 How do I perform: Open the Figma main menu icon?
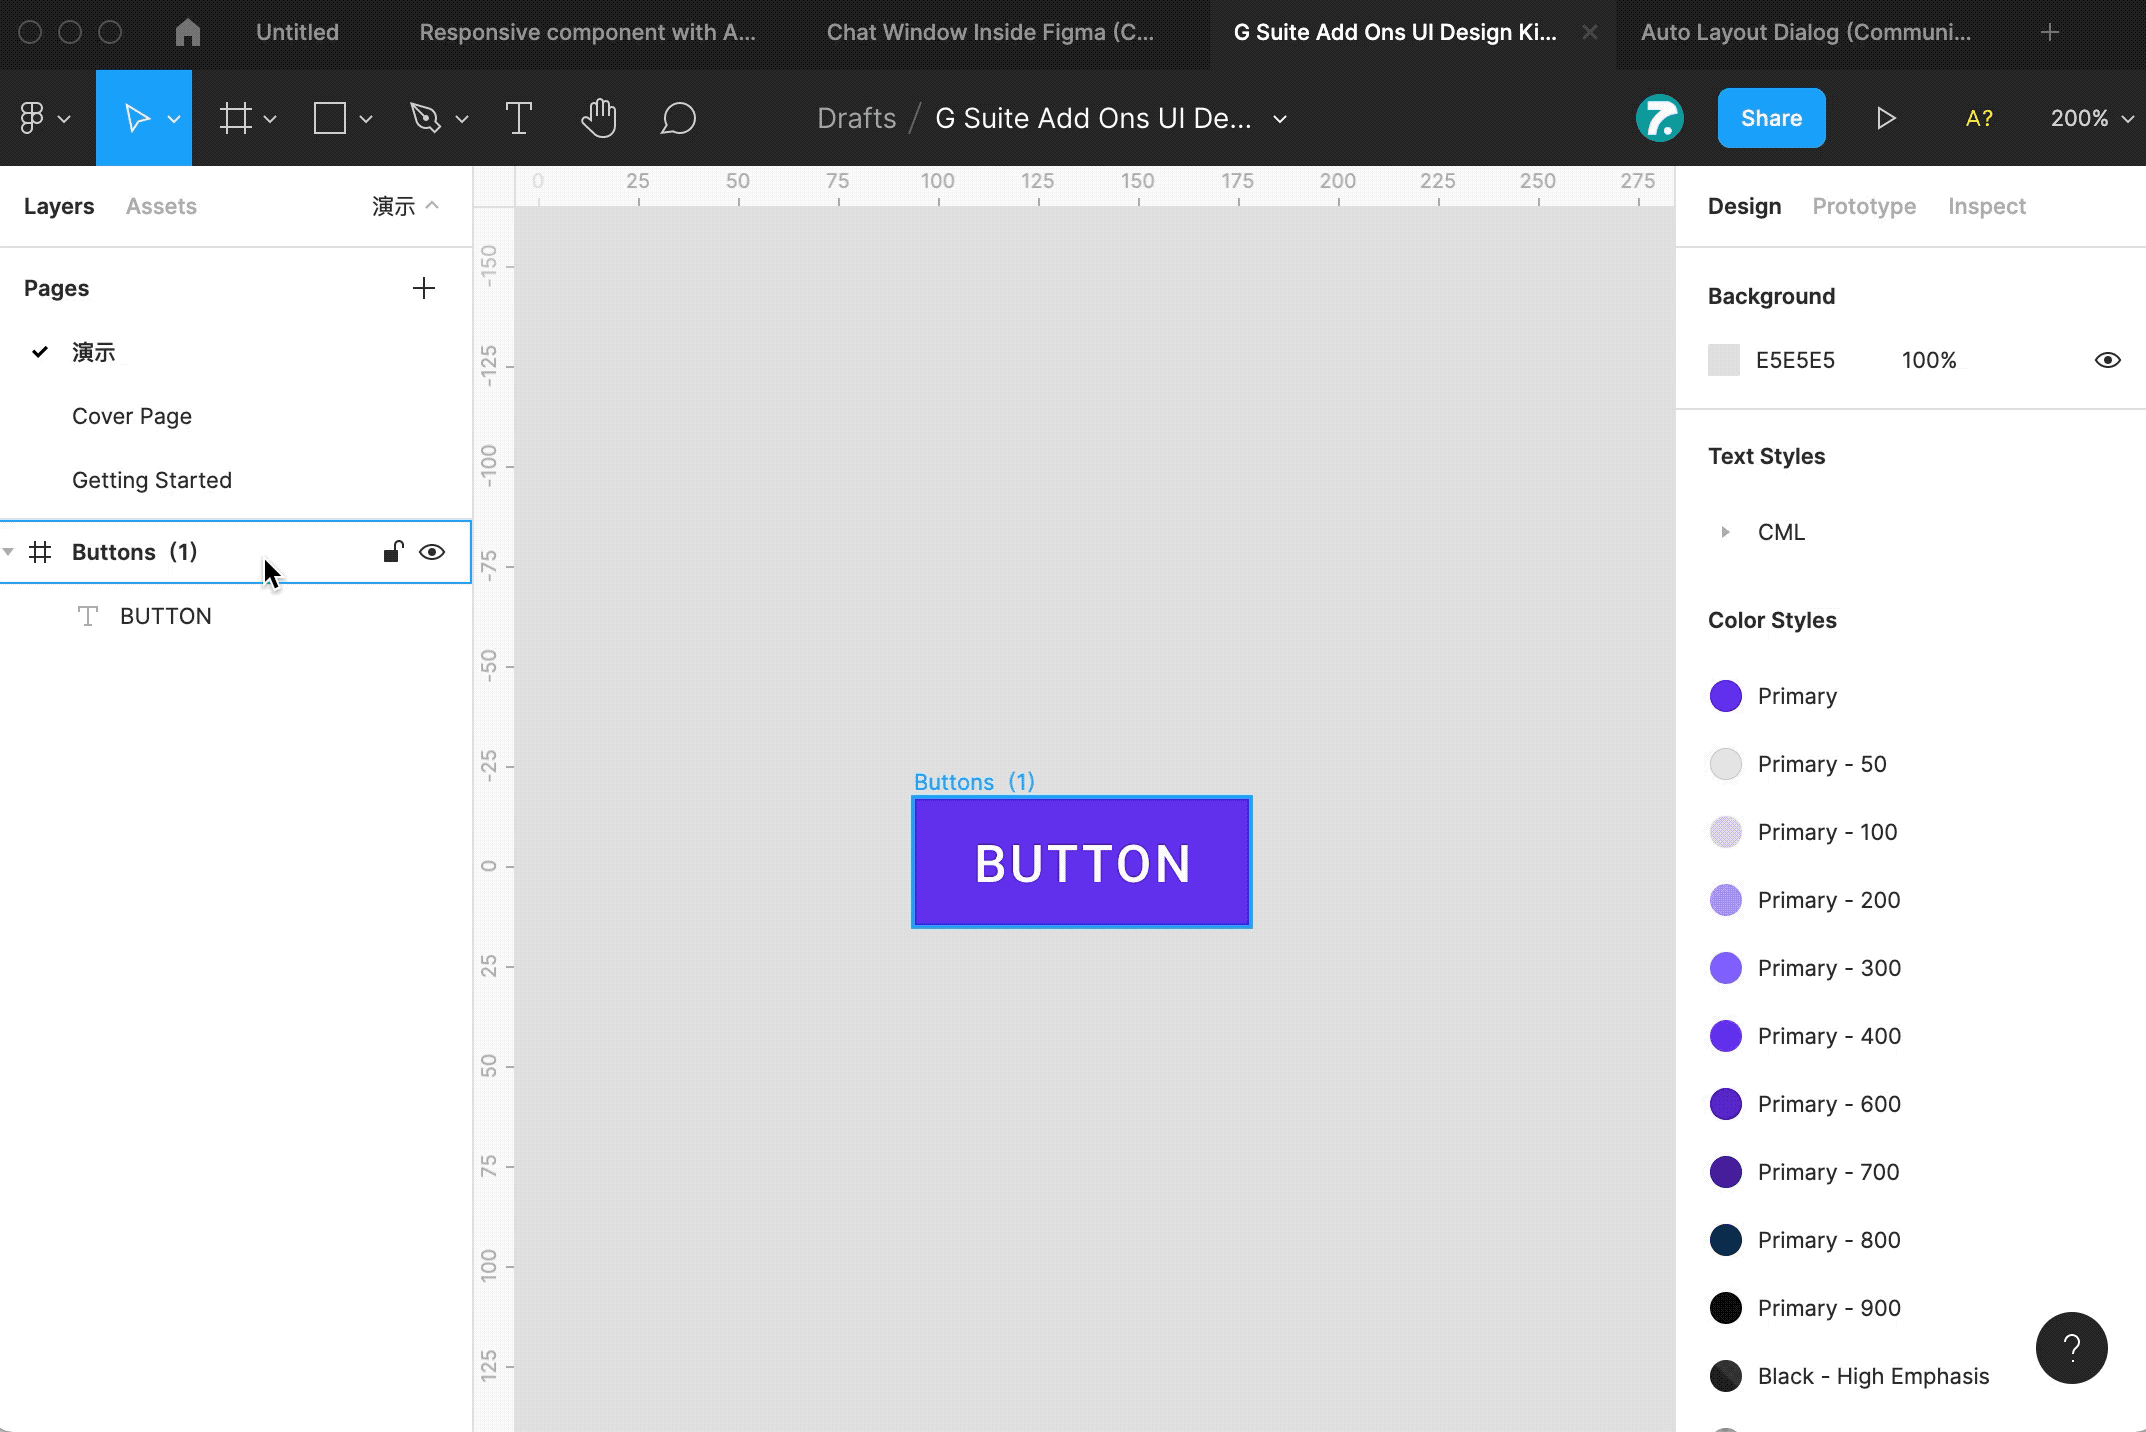point(32,118)
